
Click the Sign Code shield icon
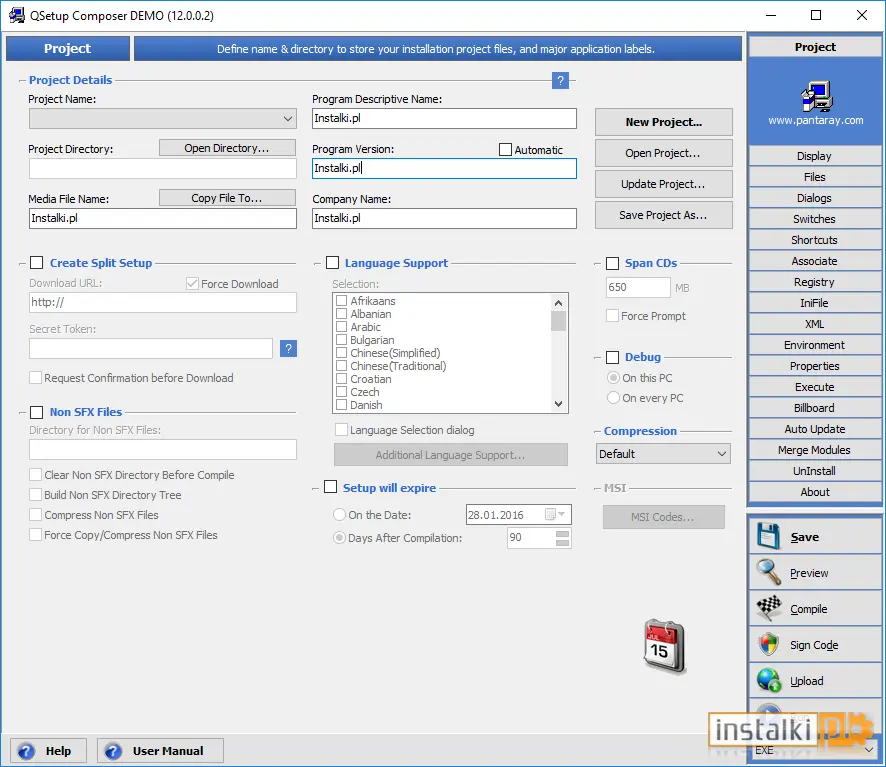pyautogui.click(x=768, y=644)
